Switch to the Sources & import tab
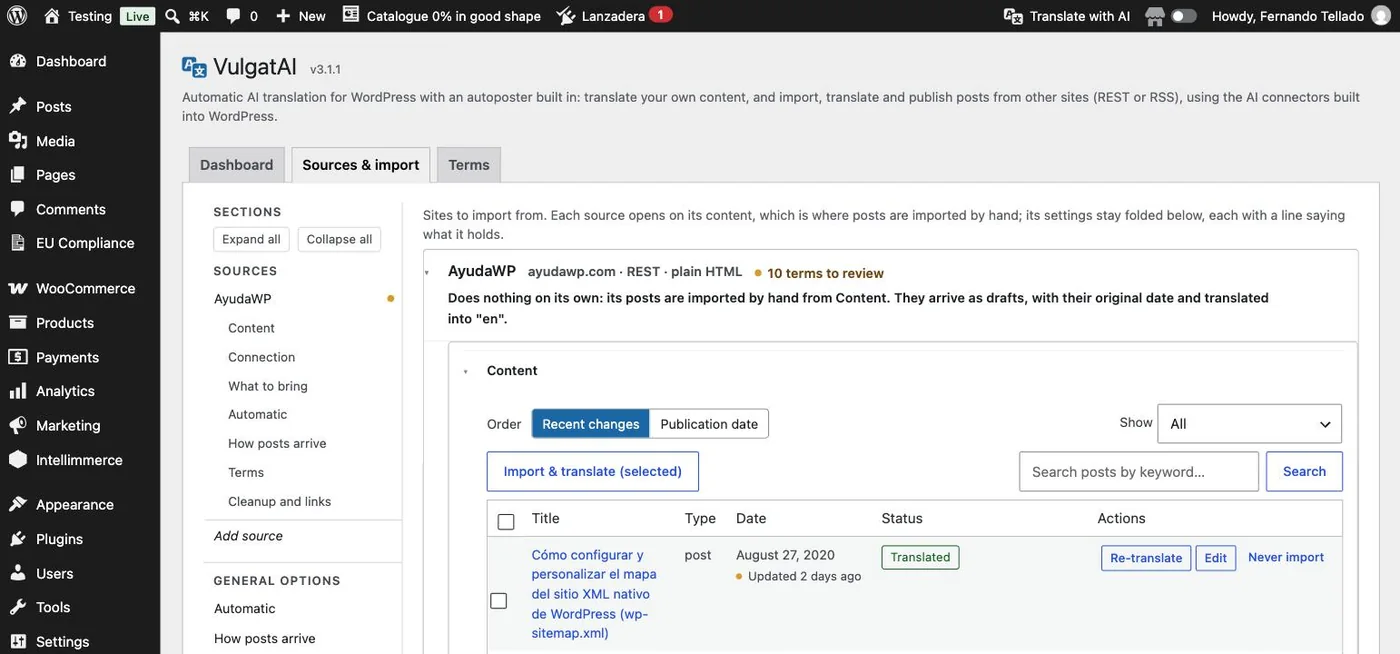 click(361, 165)
